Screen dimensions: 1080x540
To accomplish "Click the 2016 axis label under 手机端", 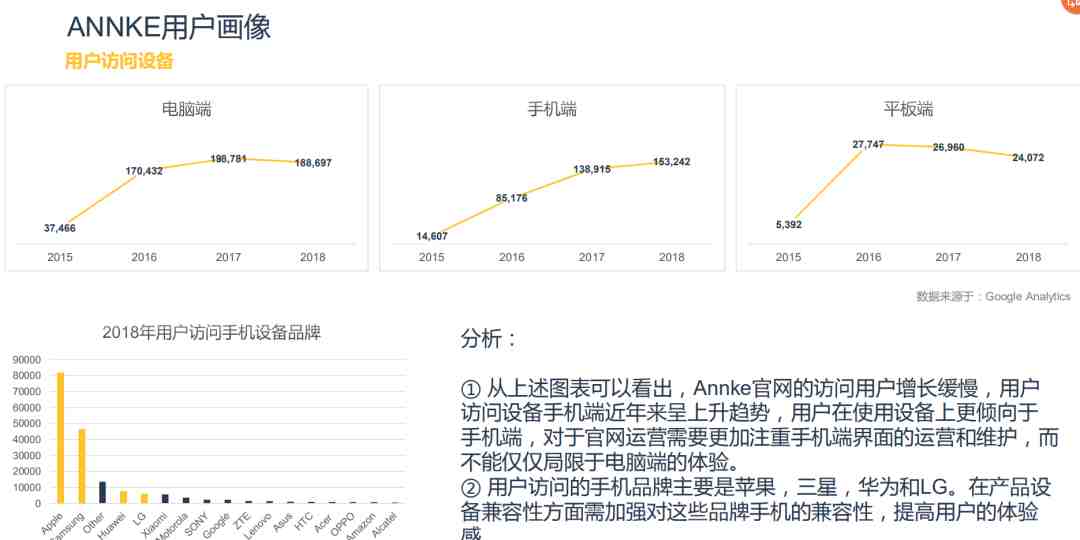I will 512,258.
